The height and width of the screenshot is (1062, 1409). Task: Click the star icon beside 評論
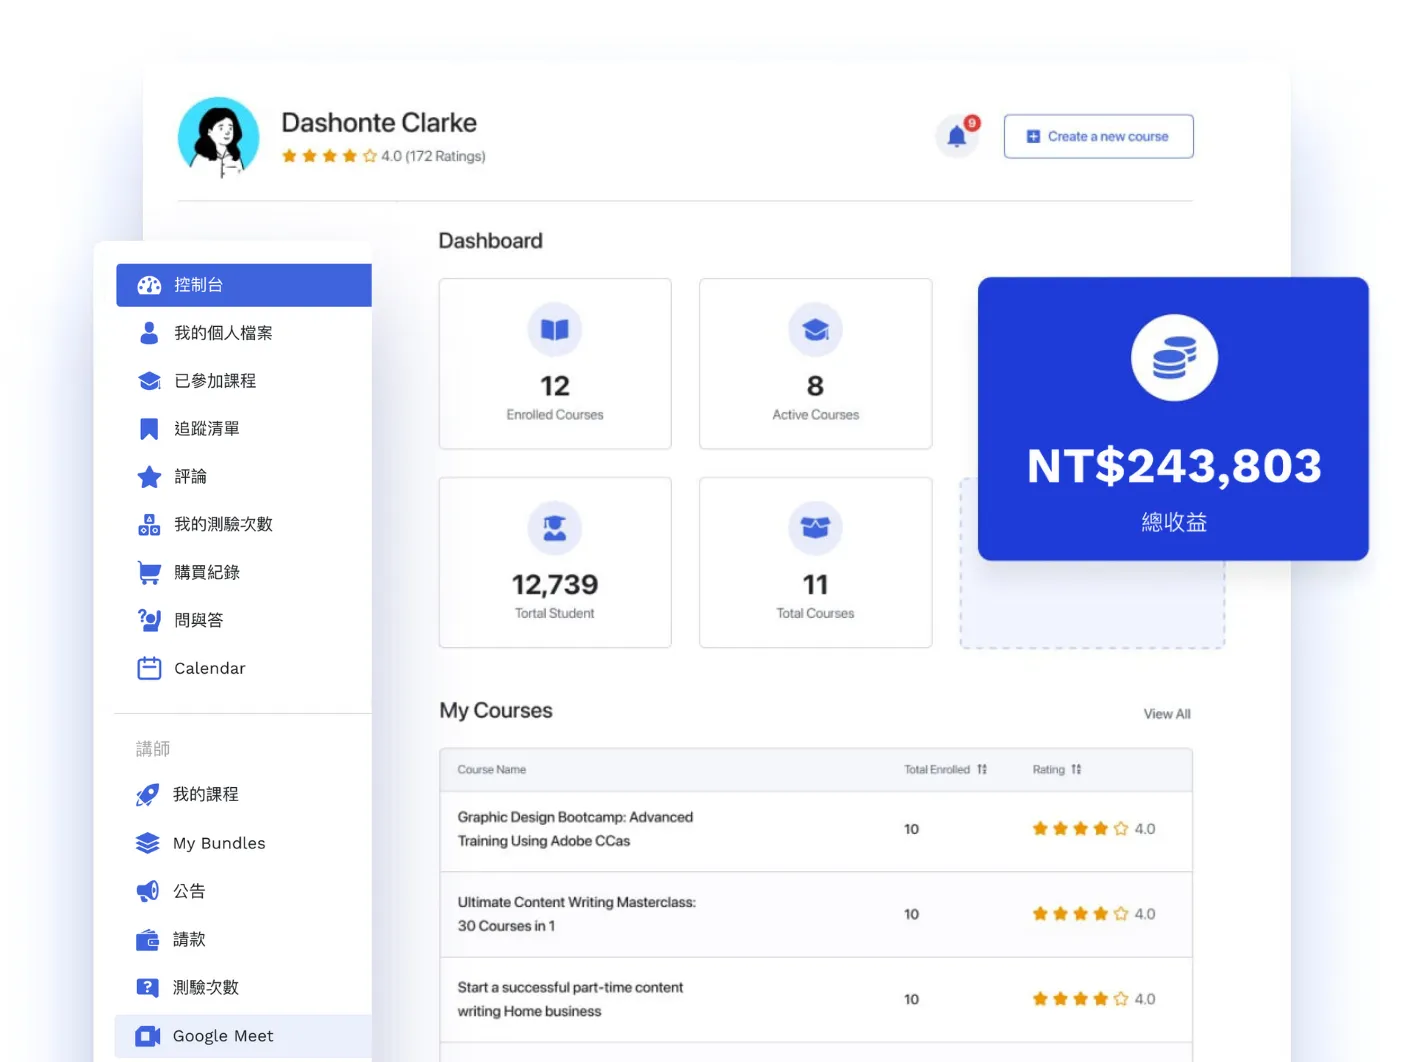[149, 477]
